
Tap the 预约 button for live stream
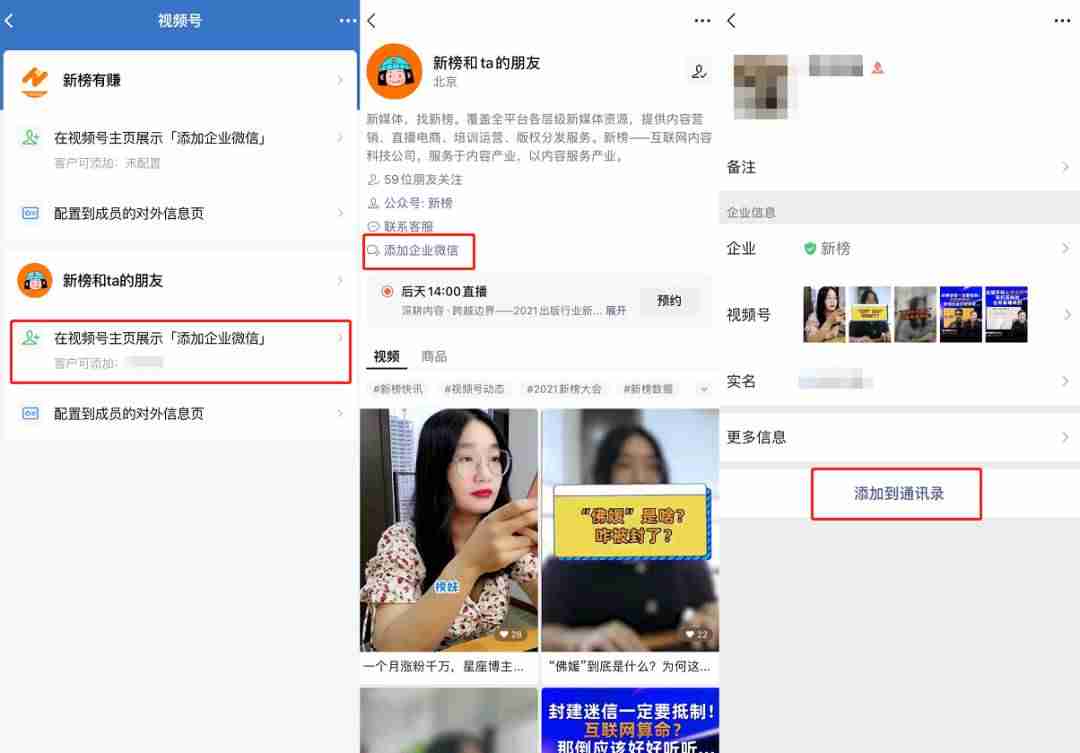[x=669, y=300]
